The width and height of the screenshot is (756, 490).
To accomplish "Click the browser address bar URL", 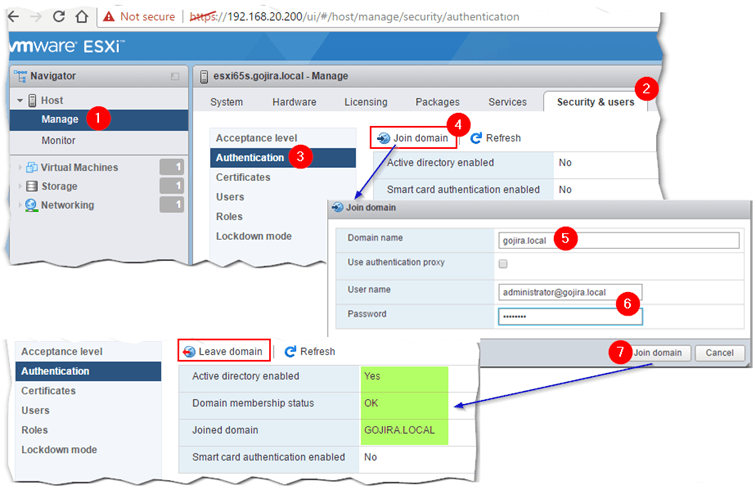I will 354,17.
